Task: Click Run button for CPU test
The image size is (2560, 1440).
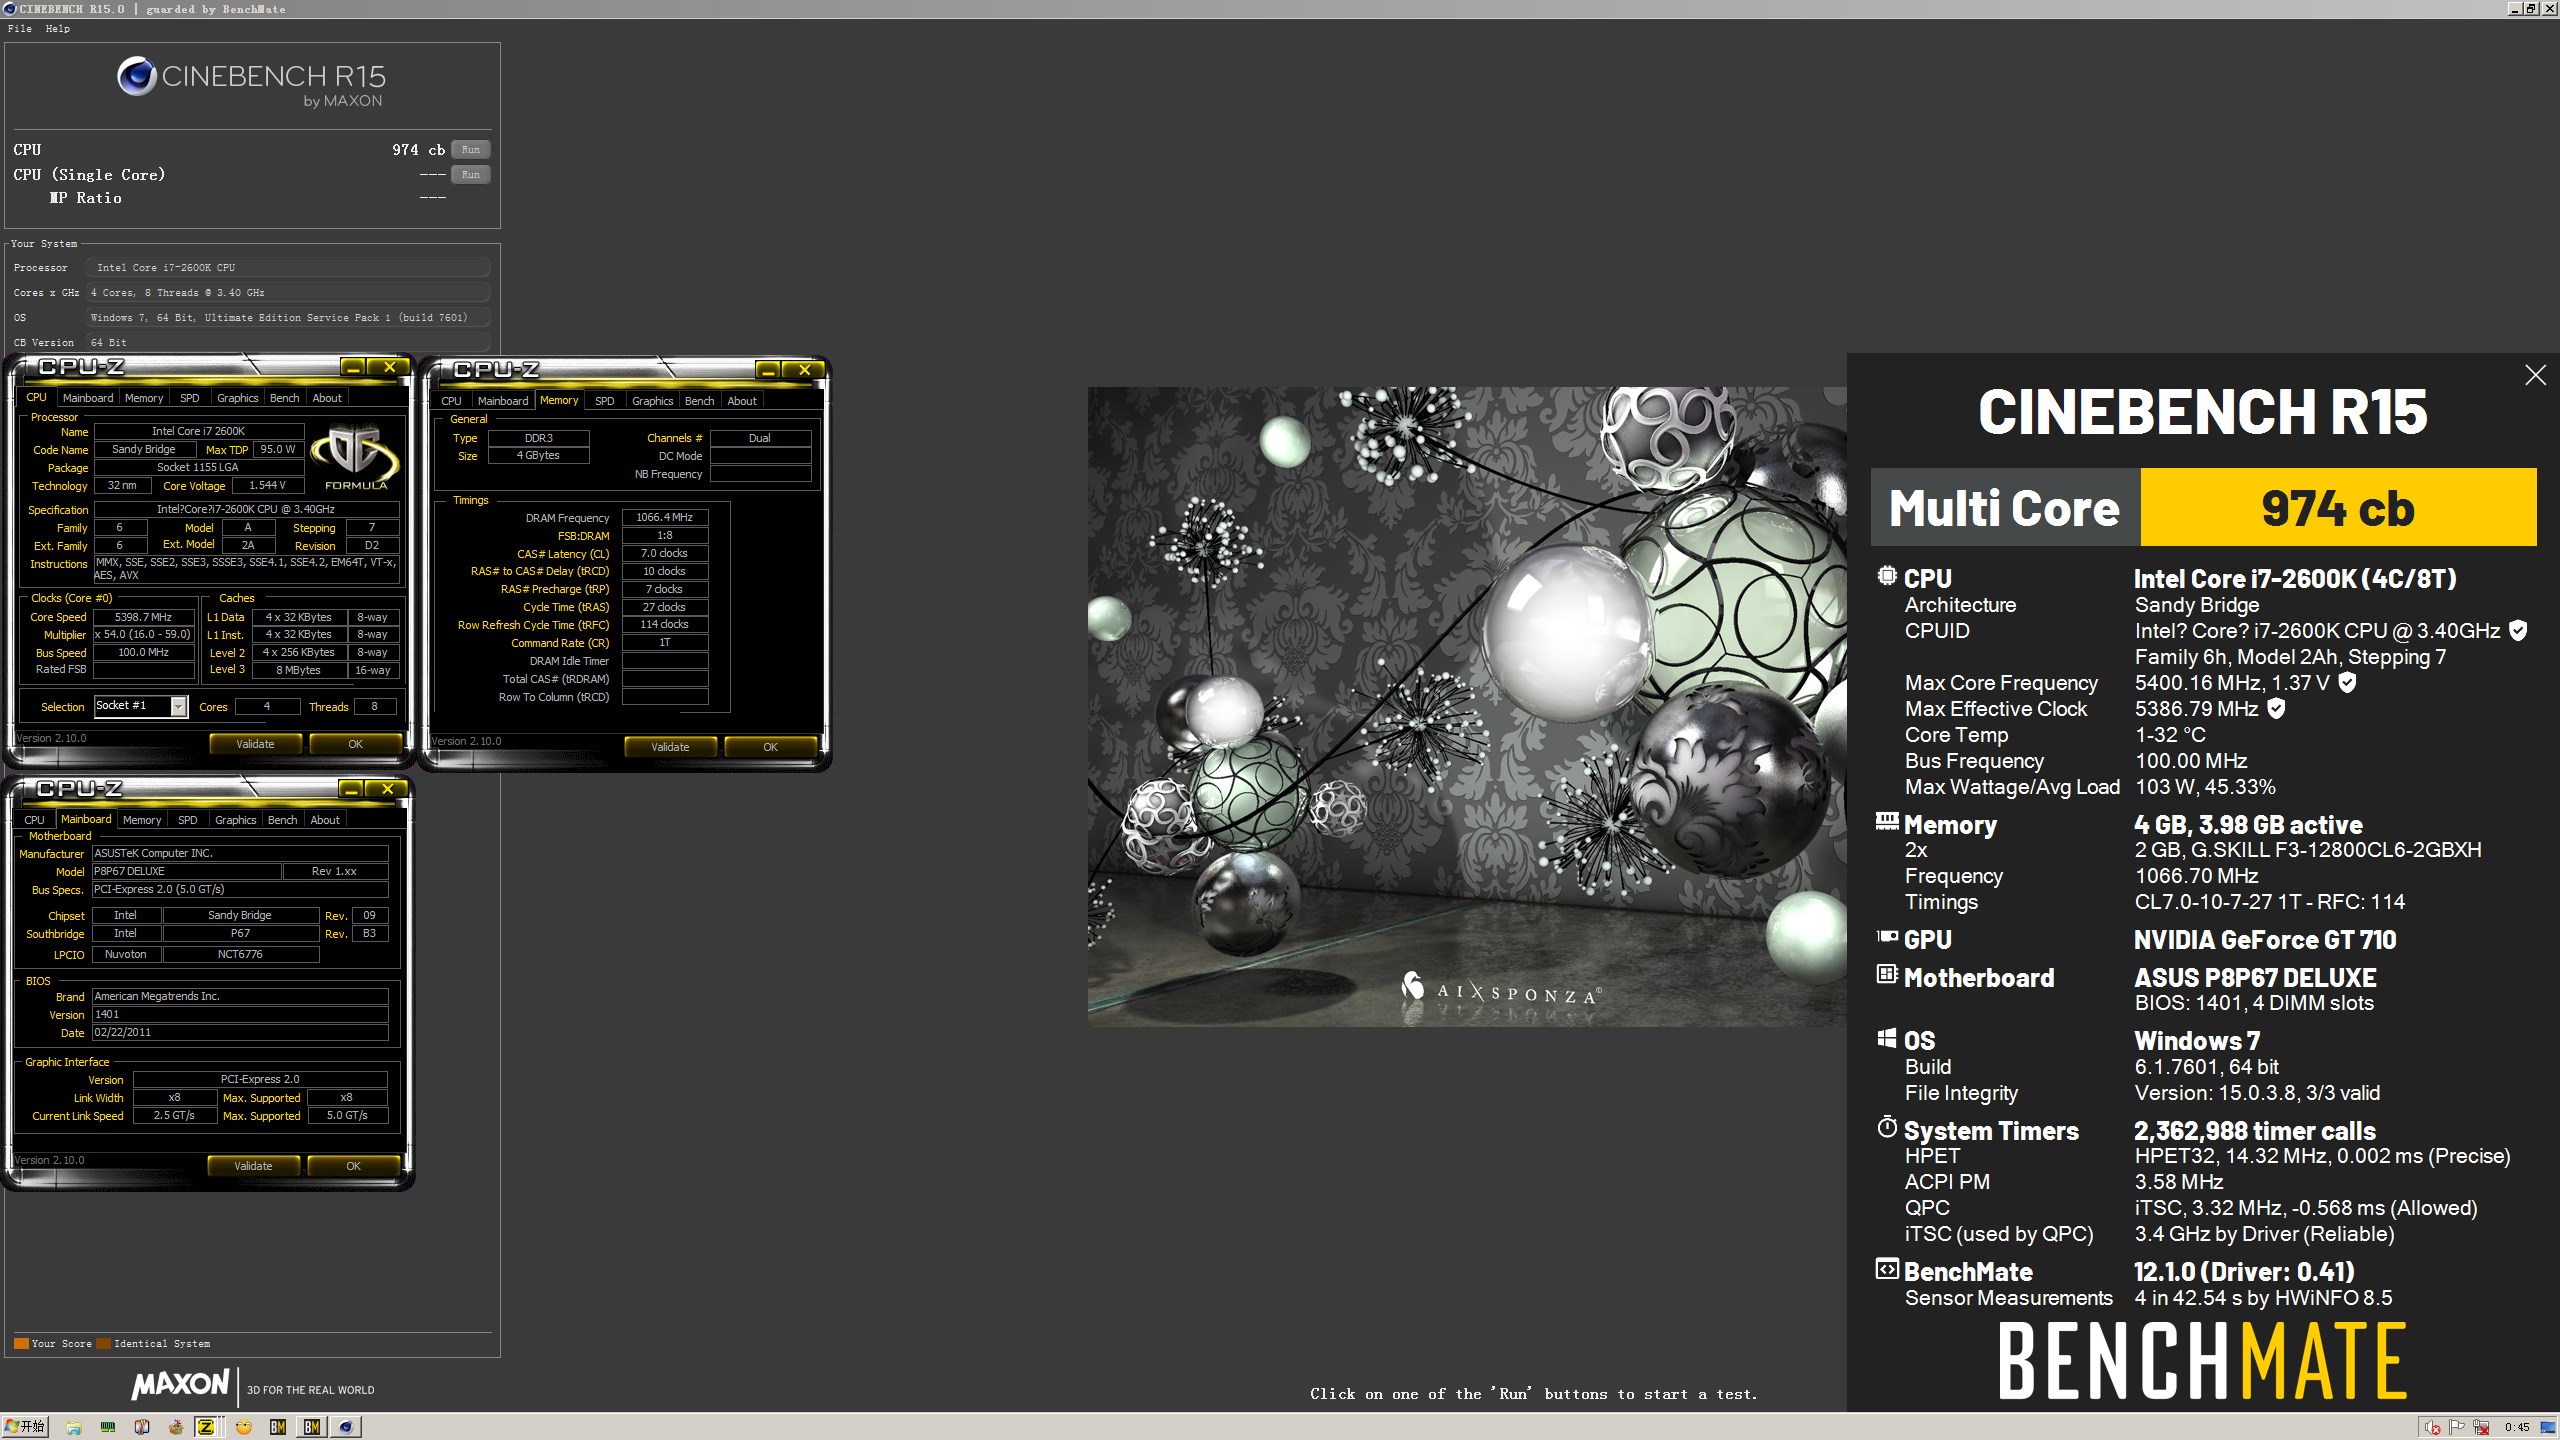Action: point(470,150)
